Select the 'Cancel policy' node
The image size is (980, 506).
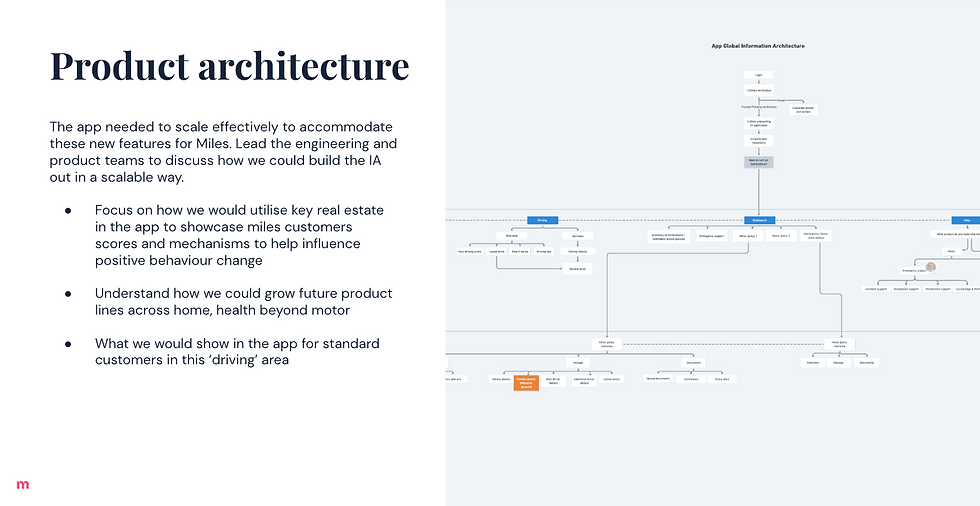611,379
